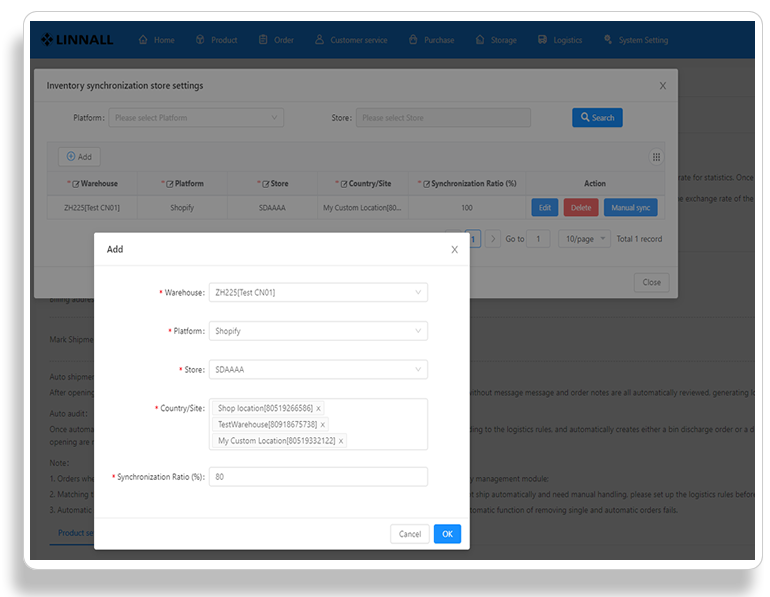Open the Store dropdown showing SDAAAA

point(318,370)
